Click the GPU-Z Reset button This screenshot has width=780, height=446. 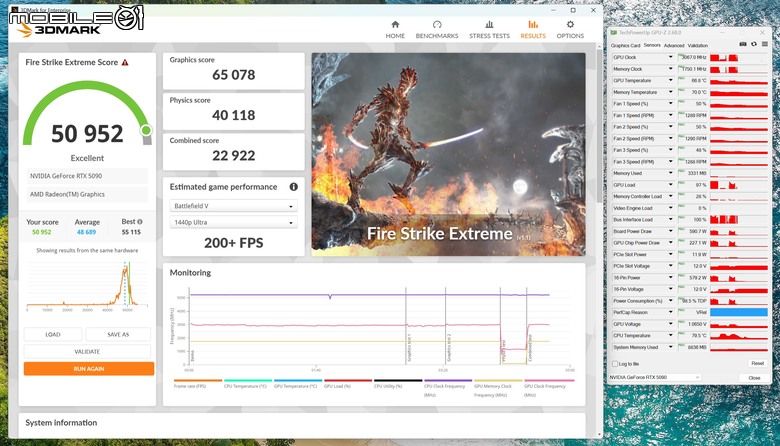point(757,363)
